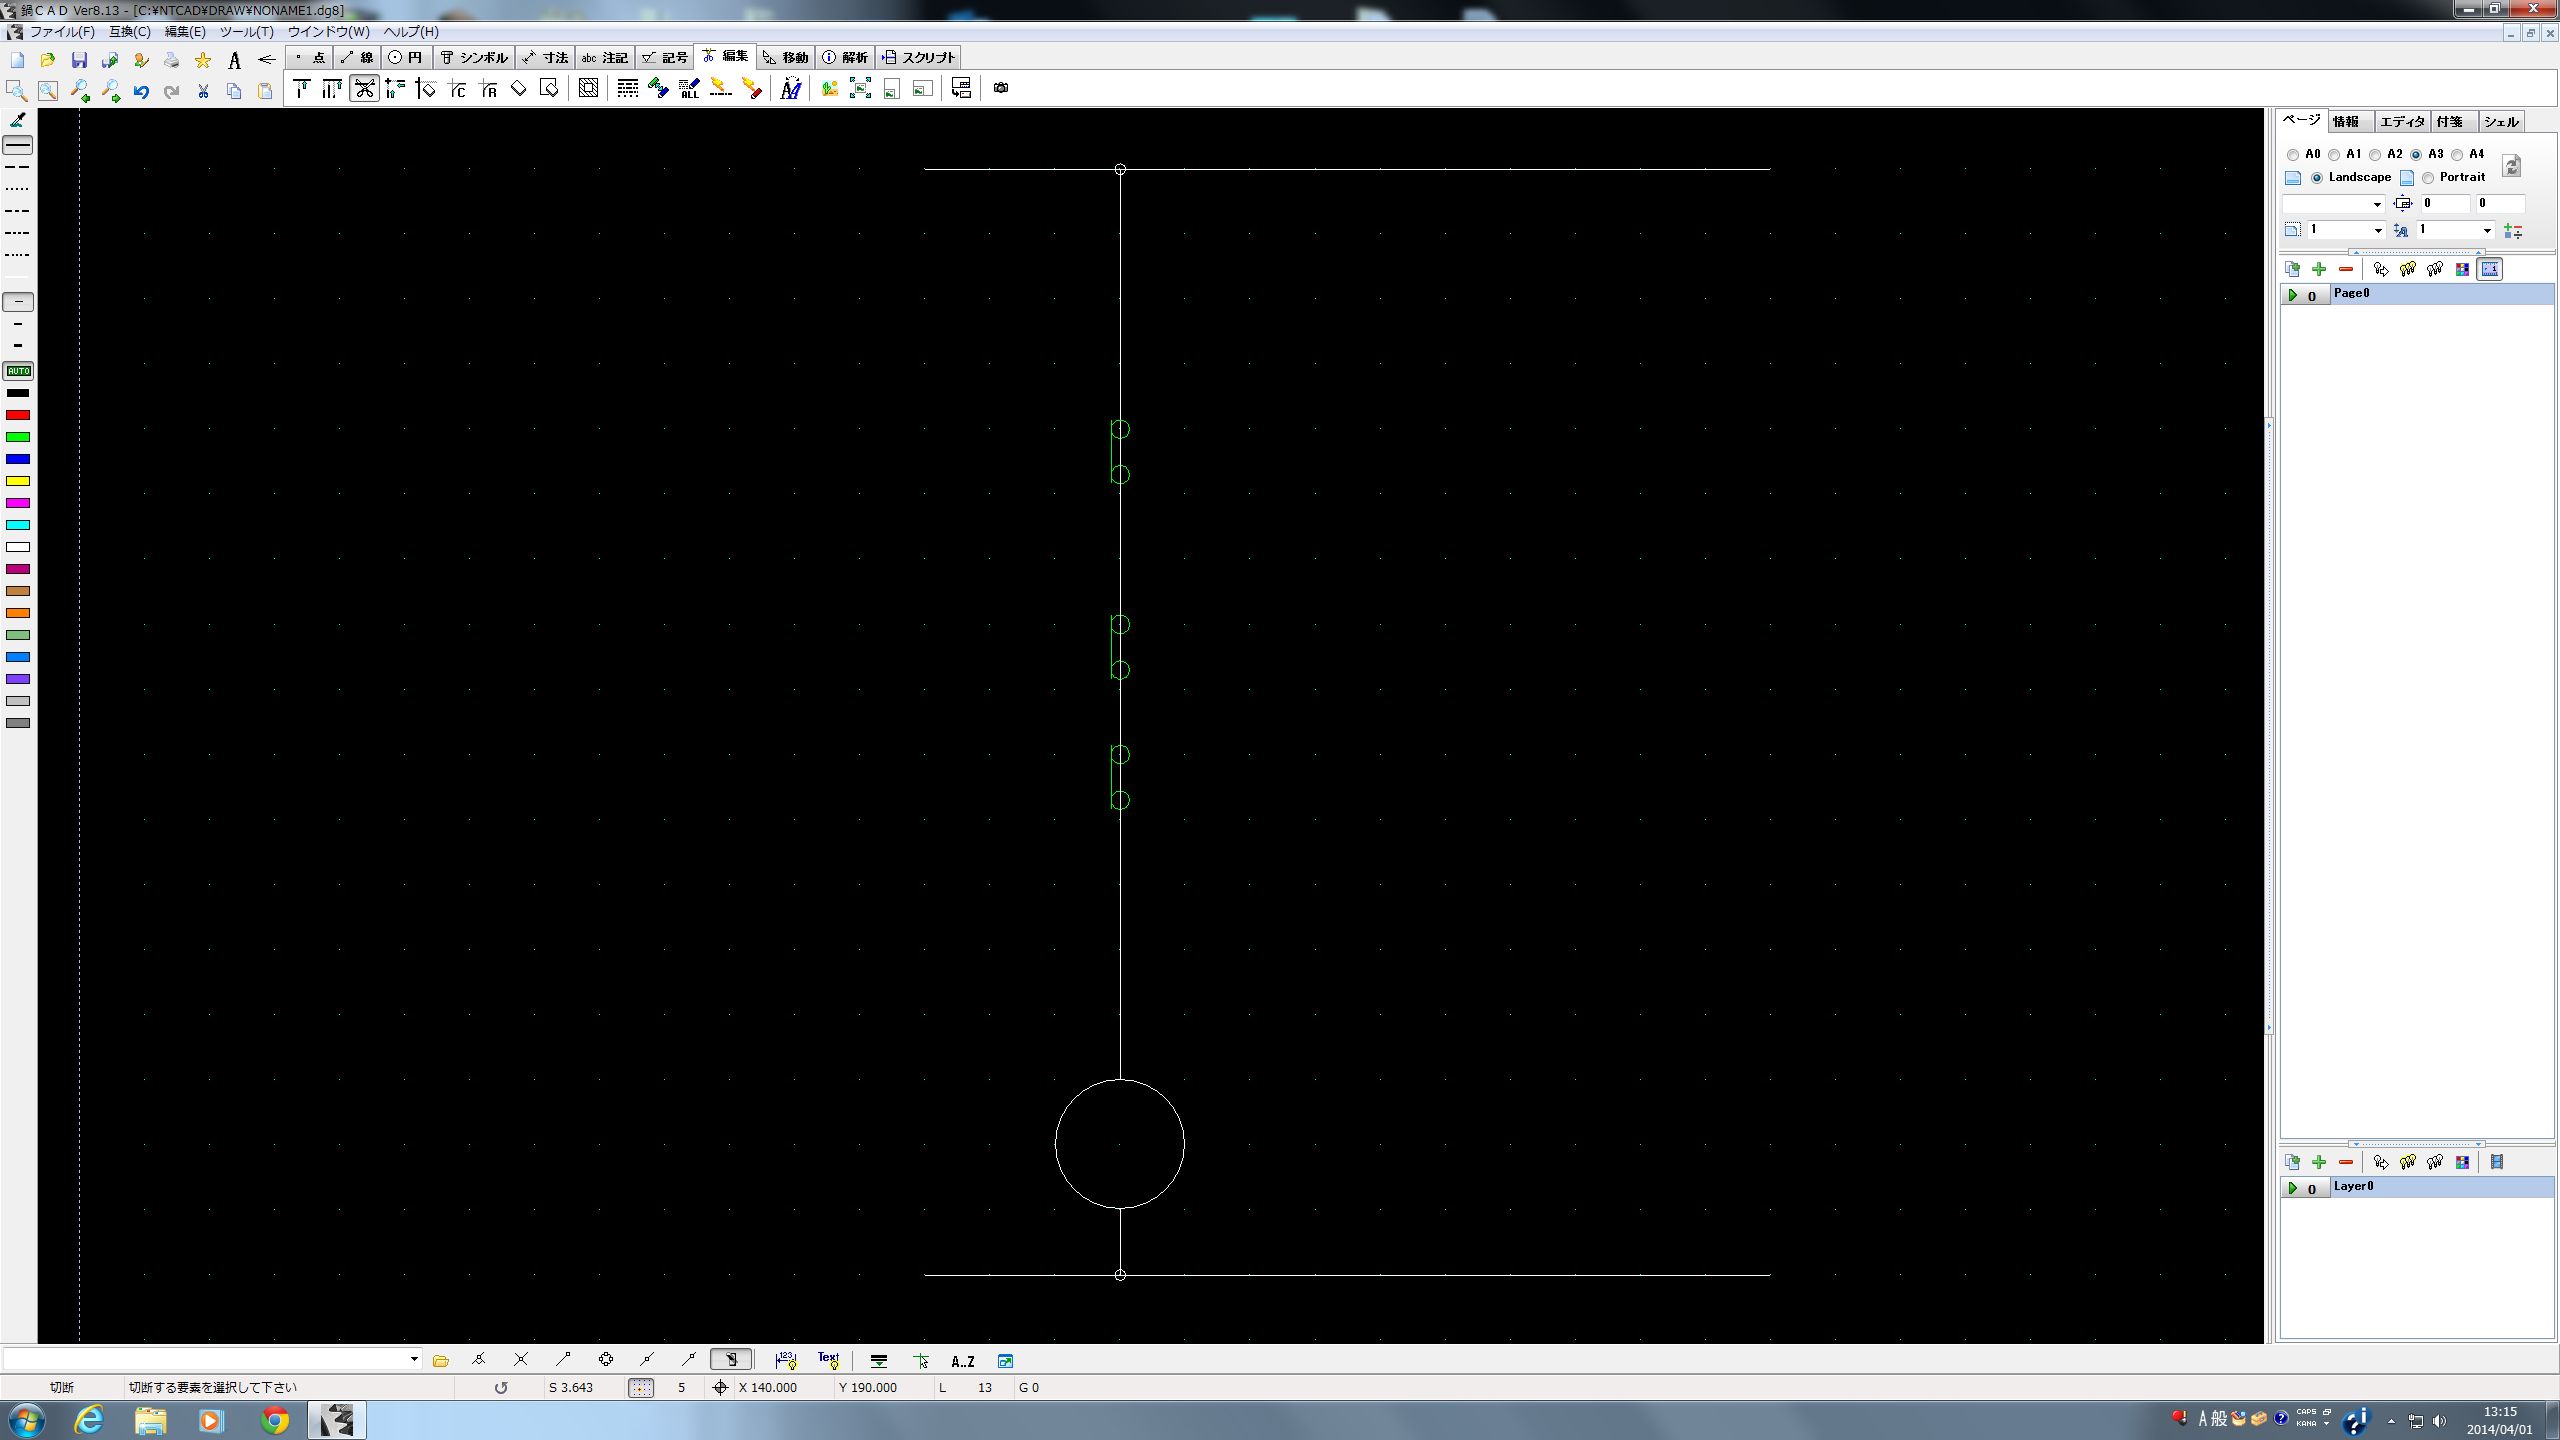Toggle the AUTO color button in left palette

18,371
